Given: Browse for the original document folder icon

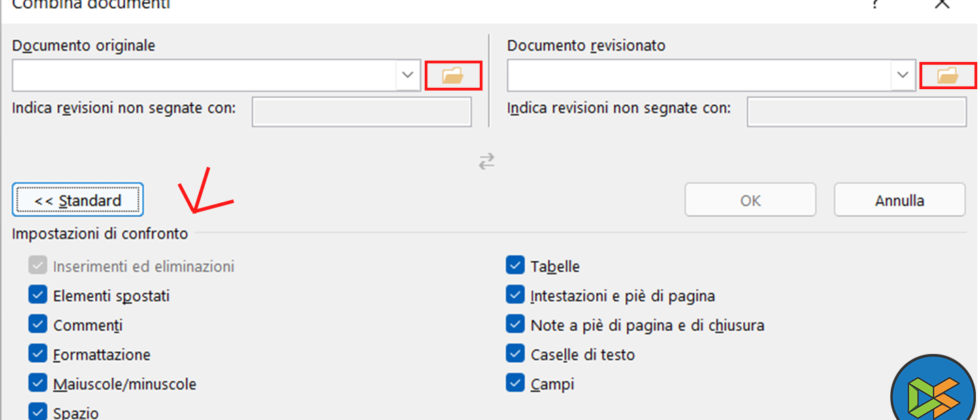Looking at the screenshot, I should 453,75.
